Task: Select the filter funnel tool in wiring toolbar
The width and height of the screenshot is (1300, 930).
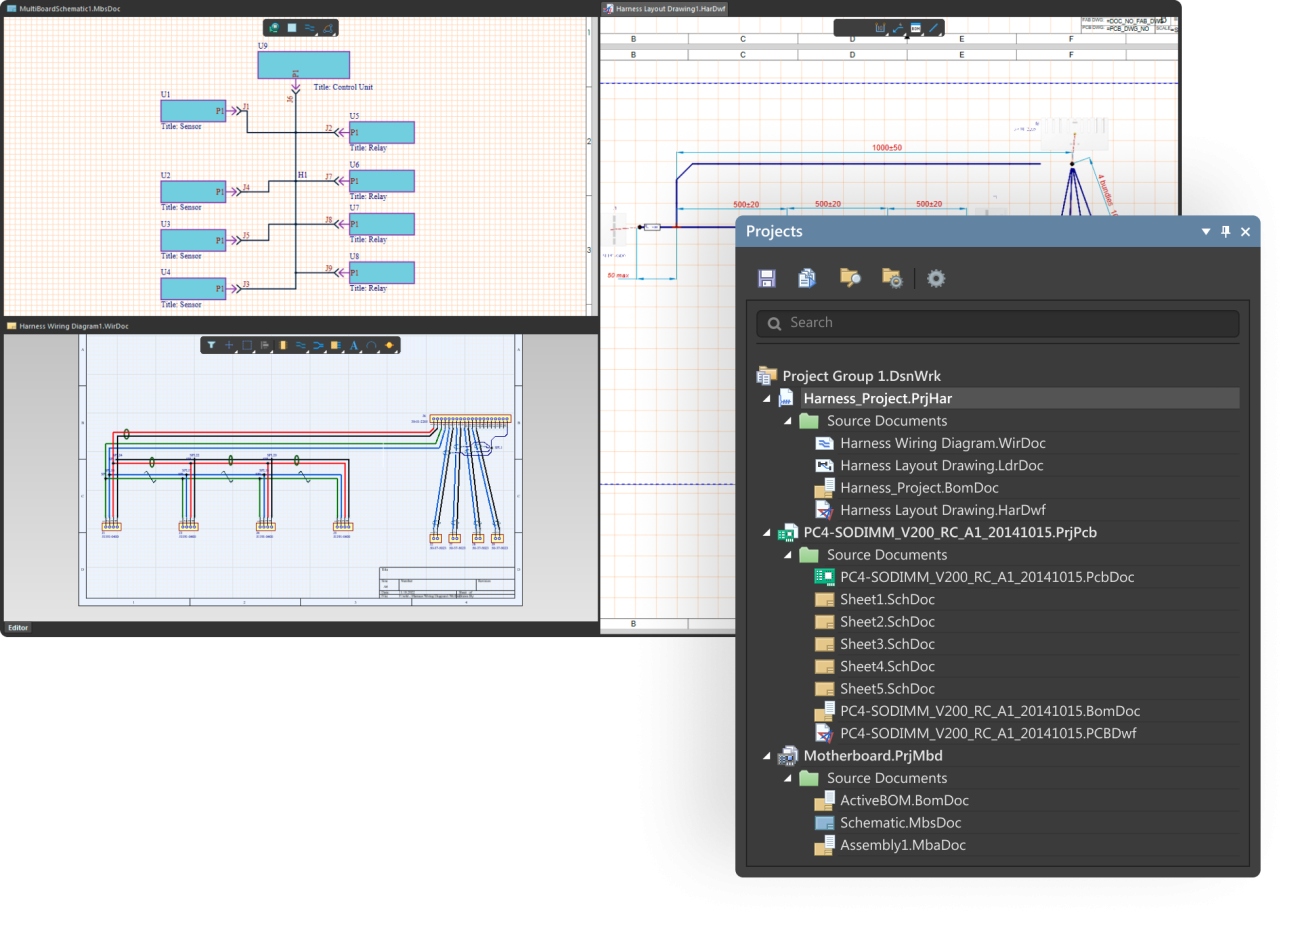Action: [211, 345]
